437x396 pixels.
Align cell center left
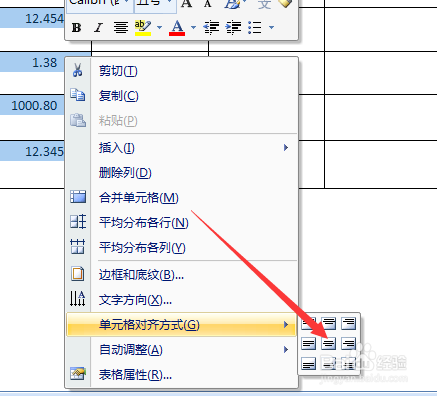[309, 343]
